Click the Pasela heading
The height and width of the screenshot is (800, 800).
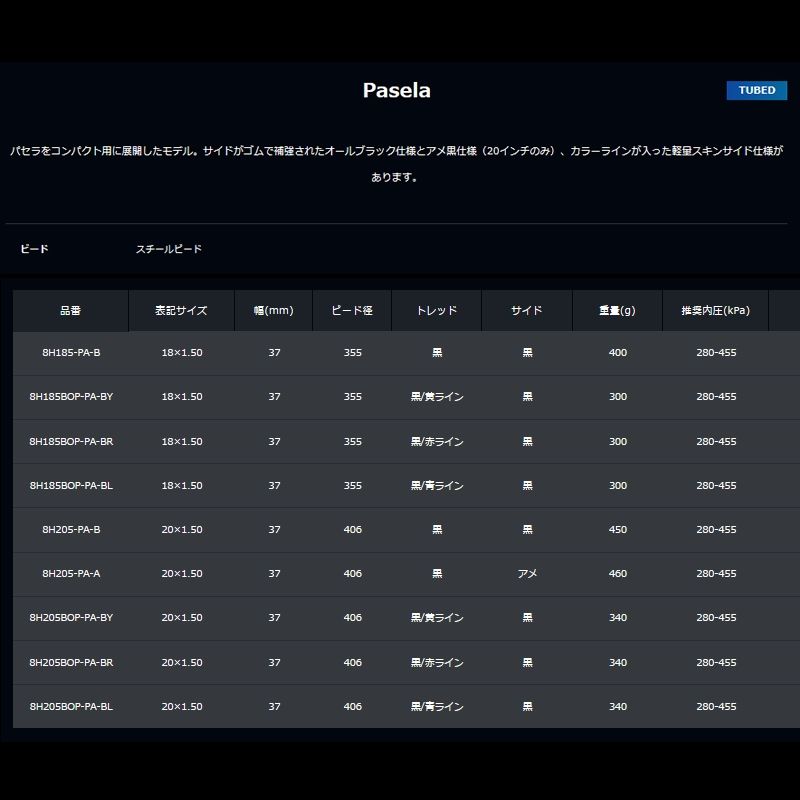(396, 90)
